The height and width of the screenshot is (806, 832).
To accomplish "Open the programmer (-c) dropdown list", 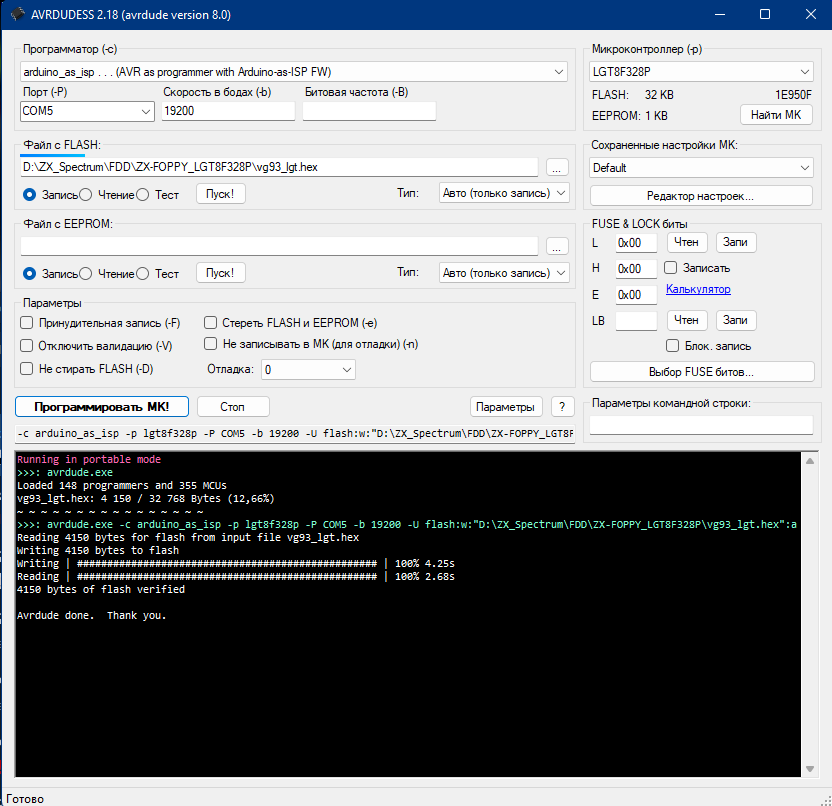I will 294,72.
